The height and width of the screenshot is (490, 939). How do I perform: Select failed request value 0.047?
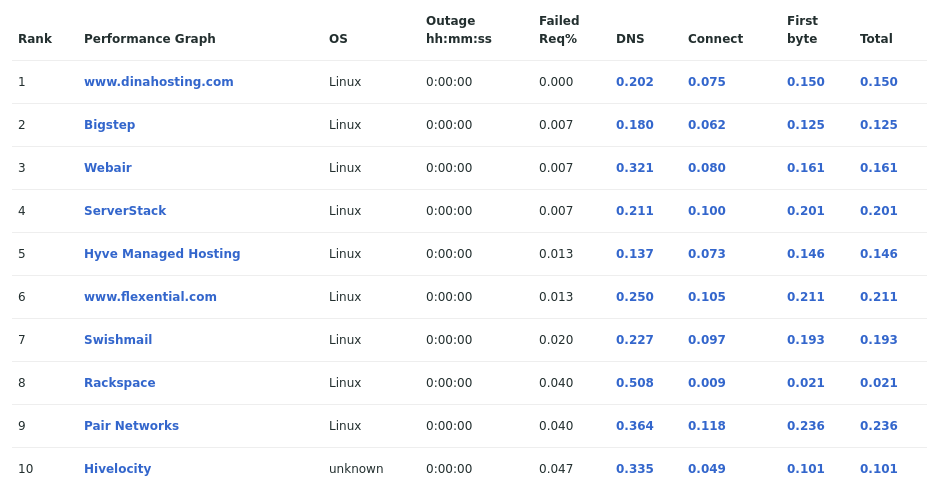[556, 469]
